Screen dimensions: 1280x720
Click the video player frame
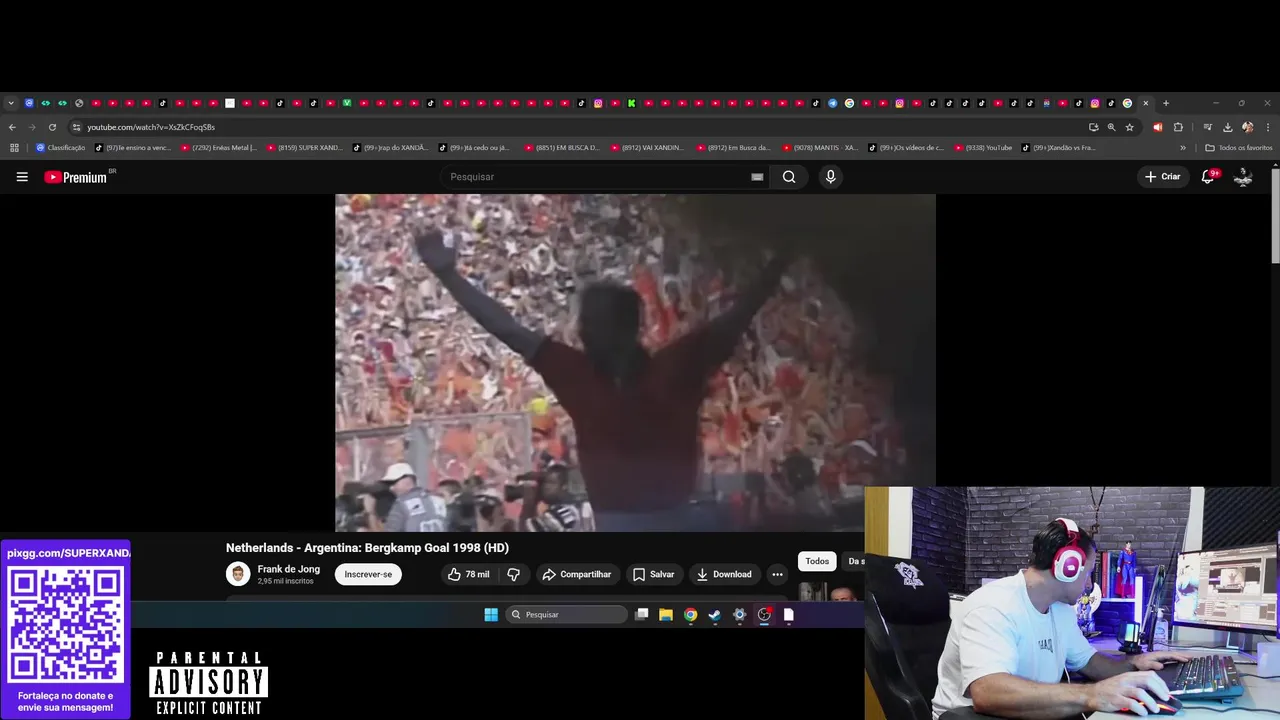[x=635, y=363]
